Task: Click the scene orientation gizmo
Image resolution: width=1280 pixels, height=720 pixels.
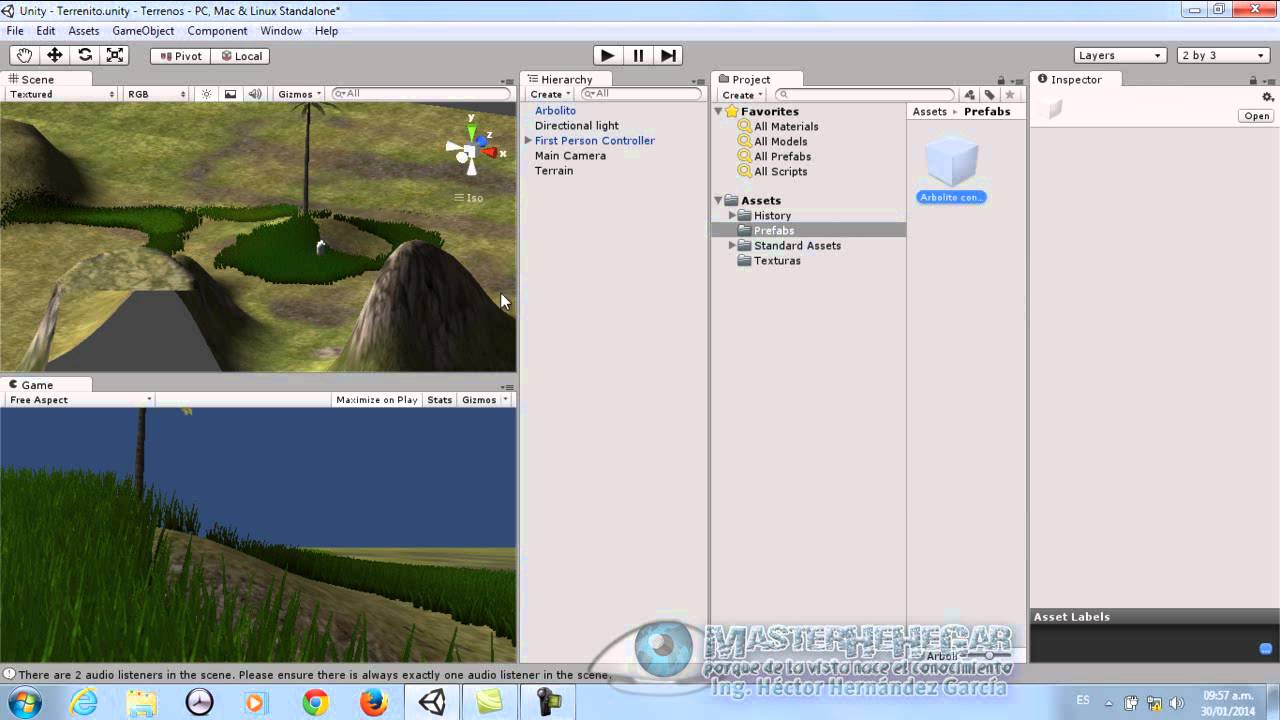Action: coord(471,151)
